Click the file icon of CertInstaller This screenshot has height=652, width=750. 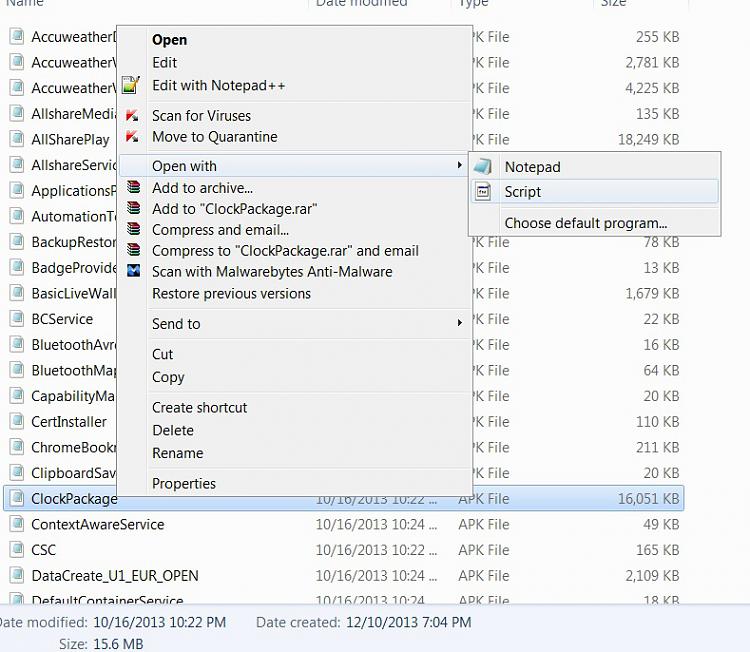tap(17, 421)
